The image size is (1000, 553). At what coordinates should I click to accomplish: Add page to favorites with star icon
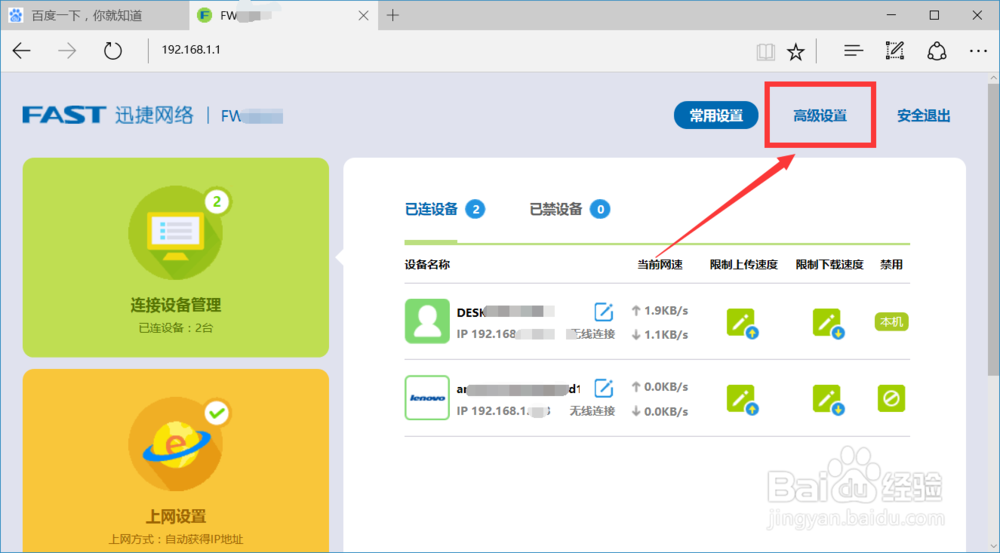point(795,52)
